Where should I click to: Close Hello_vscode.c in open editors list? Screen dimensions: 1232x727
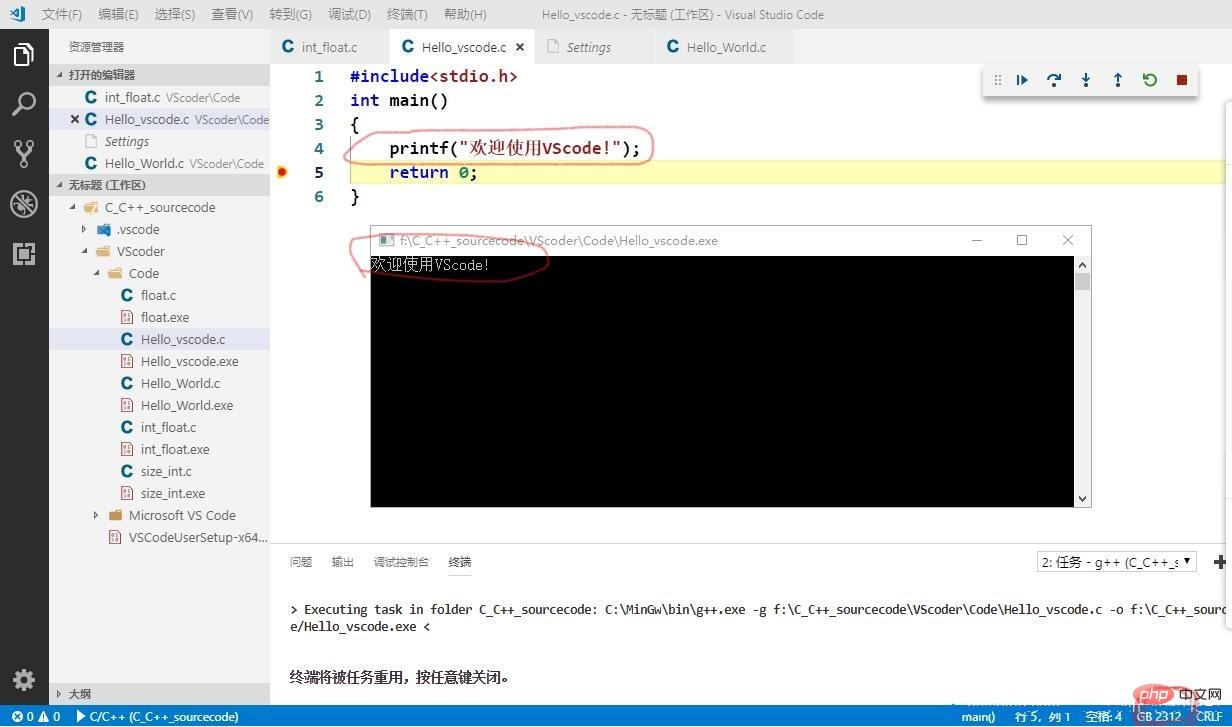click(75, 119)
